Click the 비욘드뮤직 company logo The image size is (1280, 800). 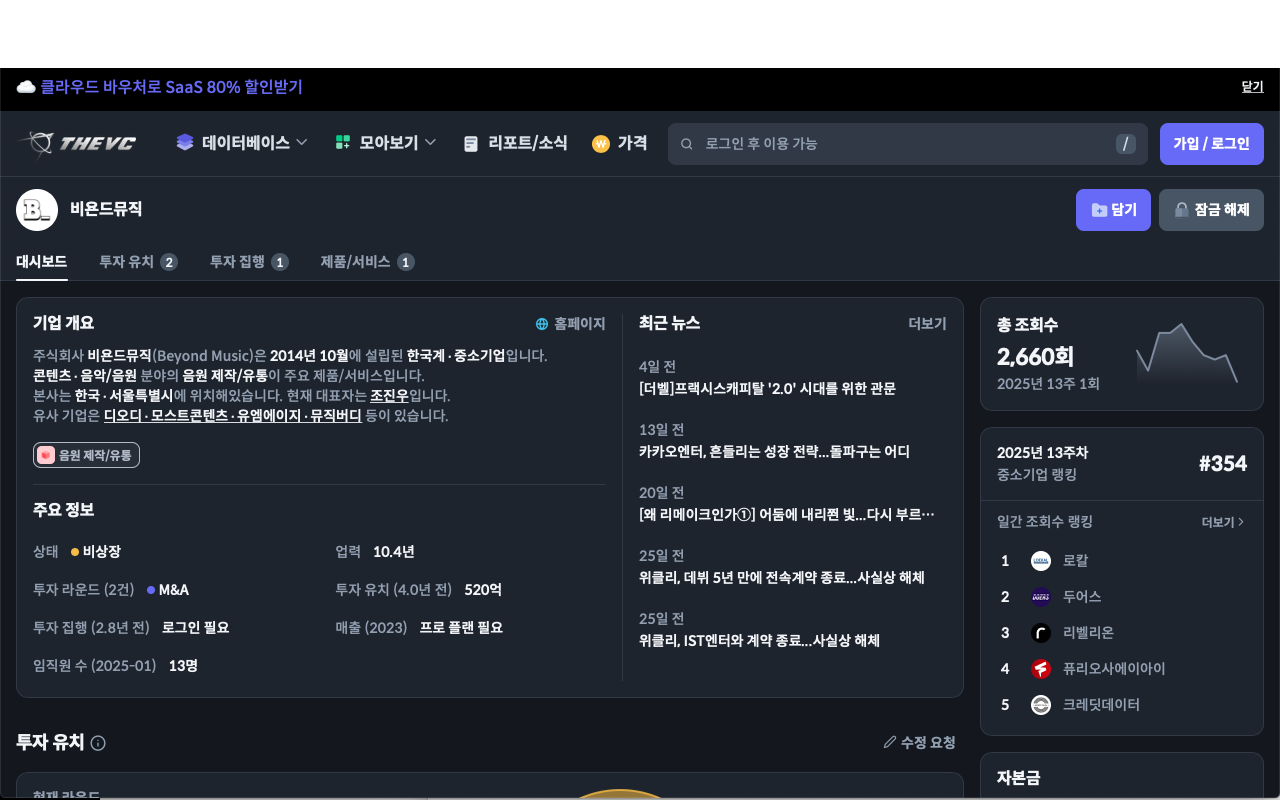point(37,210)
